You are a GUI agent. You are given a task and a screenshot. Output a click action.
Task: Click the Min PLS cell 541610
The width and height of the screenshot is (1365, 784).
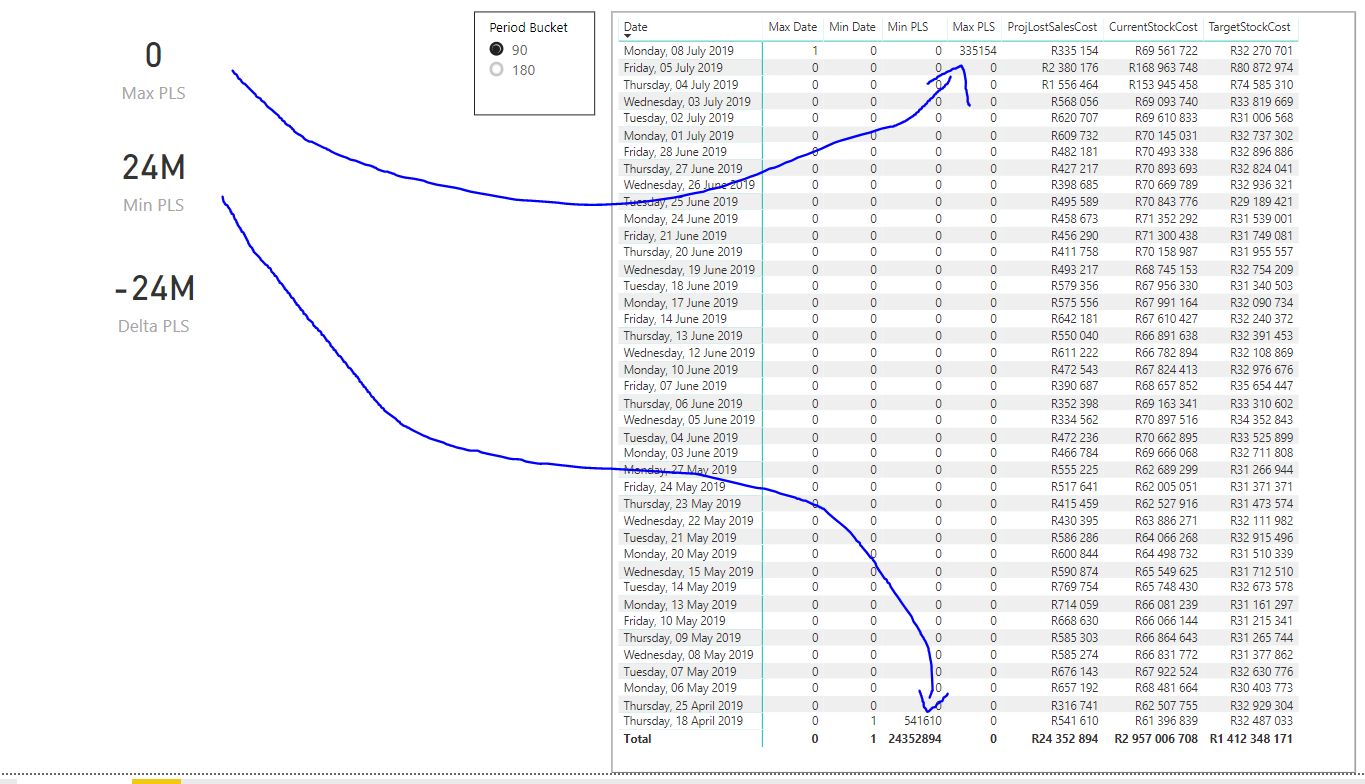pos(922,721)
